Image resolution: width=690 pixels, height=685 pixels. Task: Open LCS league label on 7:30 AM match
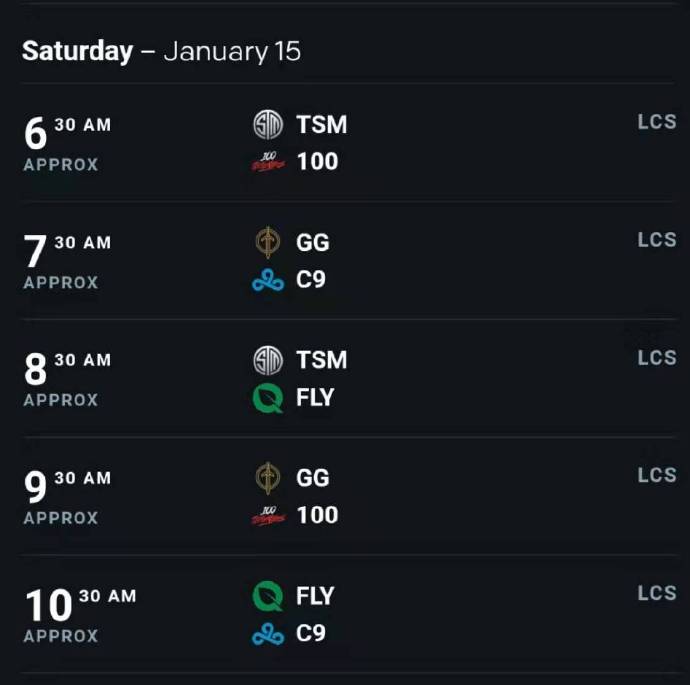click(x=657, y=240)
